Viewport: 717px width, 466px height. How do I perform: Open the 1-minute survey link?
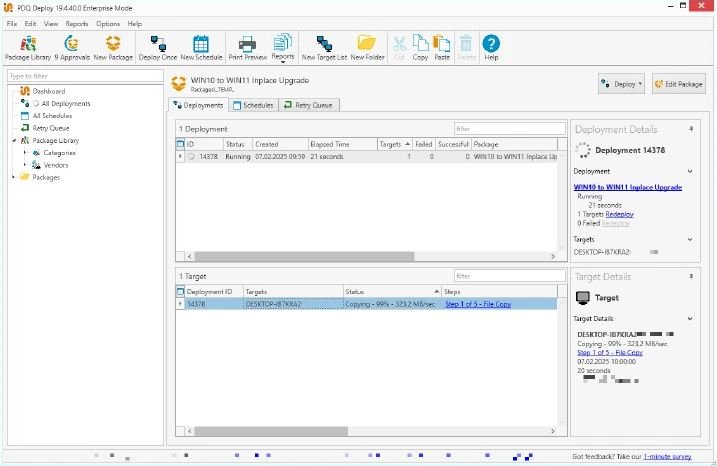(667, 456)
